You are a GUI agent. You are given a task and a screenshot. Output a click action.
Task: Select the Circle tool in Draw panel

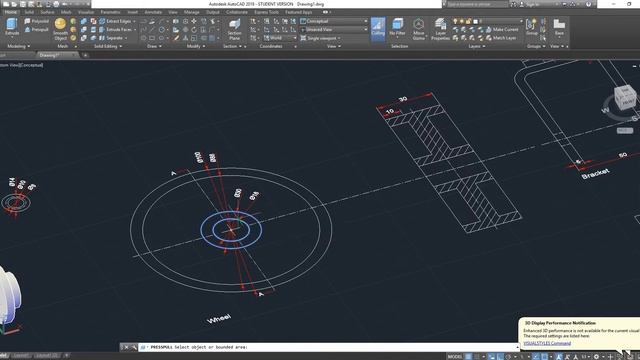coord(162,29)
